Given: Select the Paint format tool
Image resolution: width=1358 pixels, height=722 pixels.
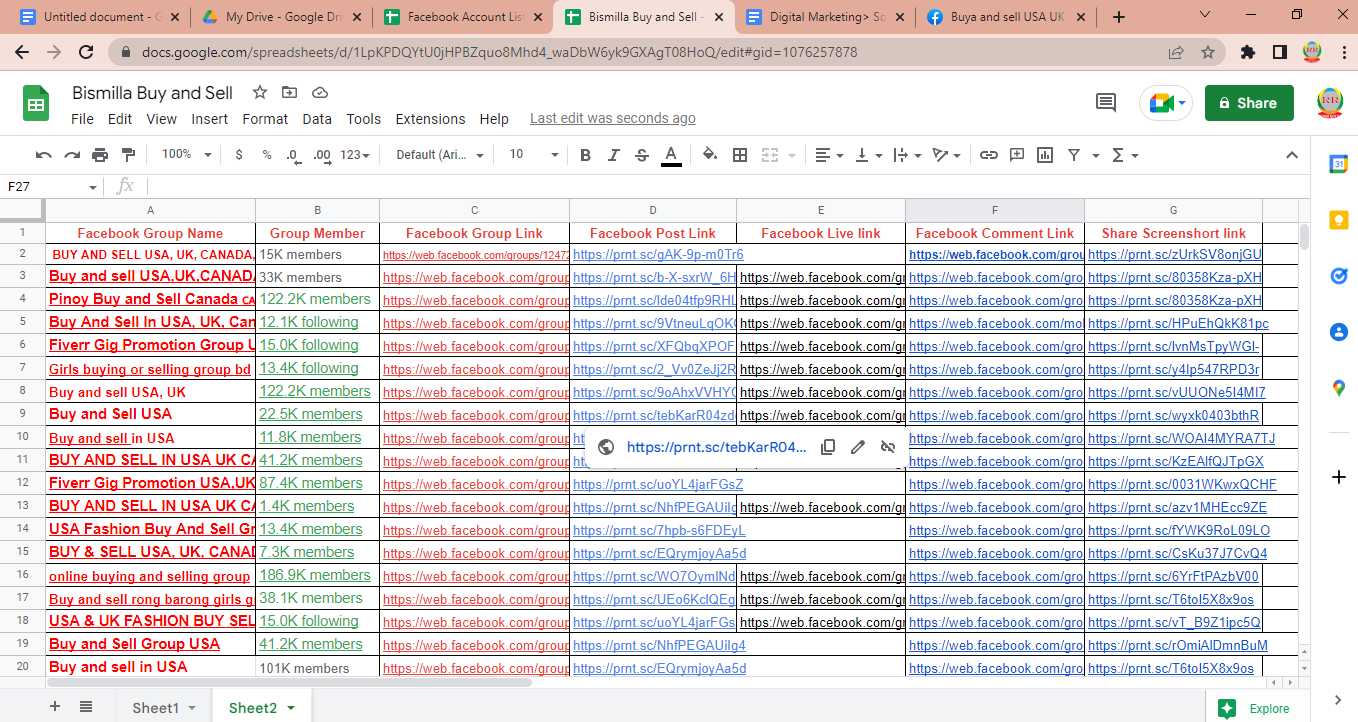Looking at the screenshot, I should [128, 155].
